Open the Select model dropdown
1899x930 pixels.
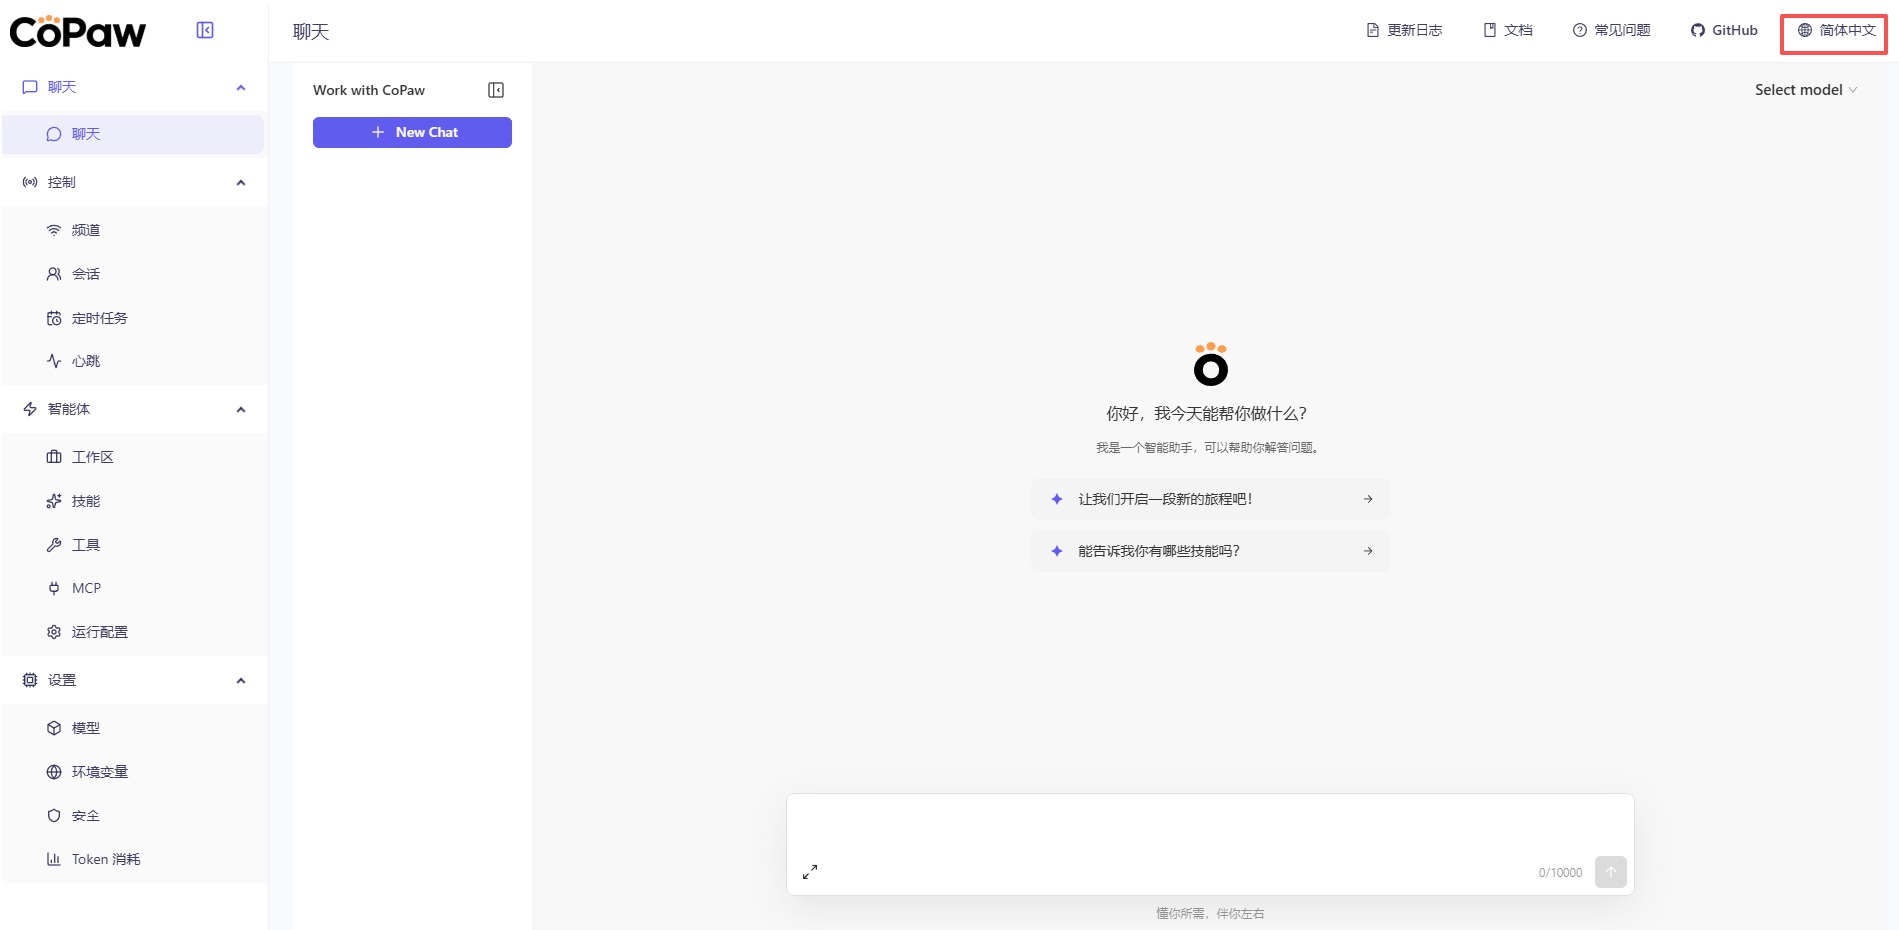[x=1806, y=90]
